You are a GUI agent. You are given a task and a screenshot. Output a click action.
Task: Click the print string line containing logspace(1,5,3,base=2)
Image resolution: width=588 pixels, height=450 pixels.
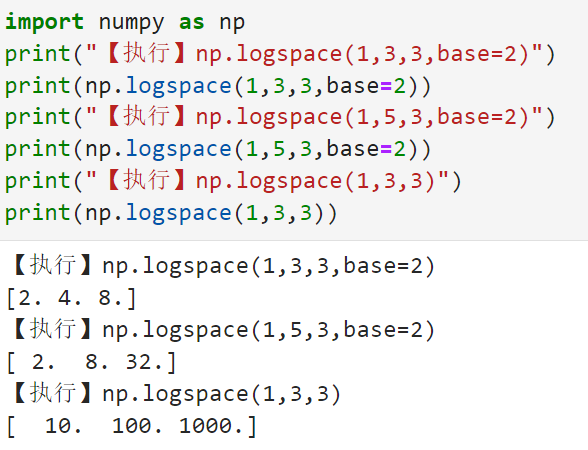pos(280,117)
